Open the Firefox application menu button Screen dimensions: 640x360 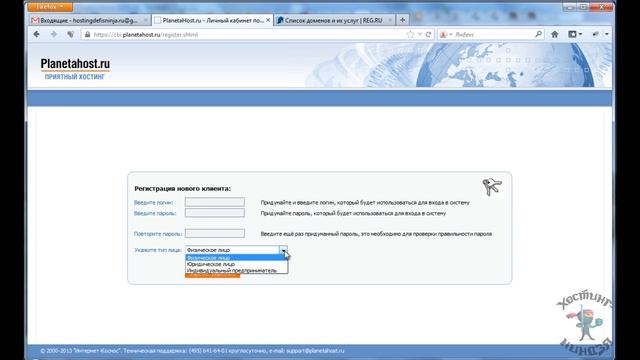click(x=50, y=7)
